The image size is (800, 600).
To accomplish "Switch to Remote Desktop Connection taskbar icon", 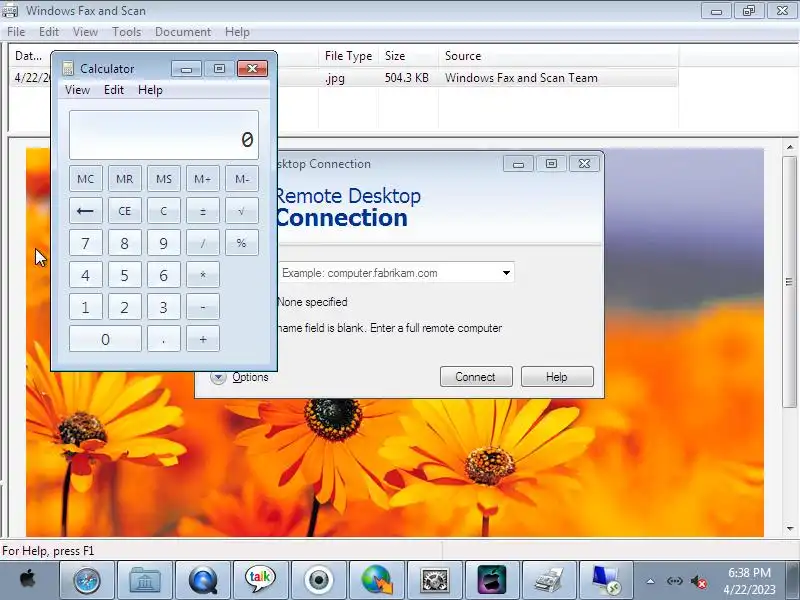I will click(607, 581).
